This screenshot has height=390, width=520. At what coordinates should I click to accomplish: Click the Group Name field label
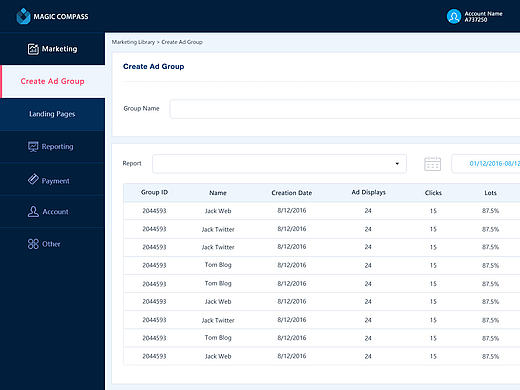(141, 109)
